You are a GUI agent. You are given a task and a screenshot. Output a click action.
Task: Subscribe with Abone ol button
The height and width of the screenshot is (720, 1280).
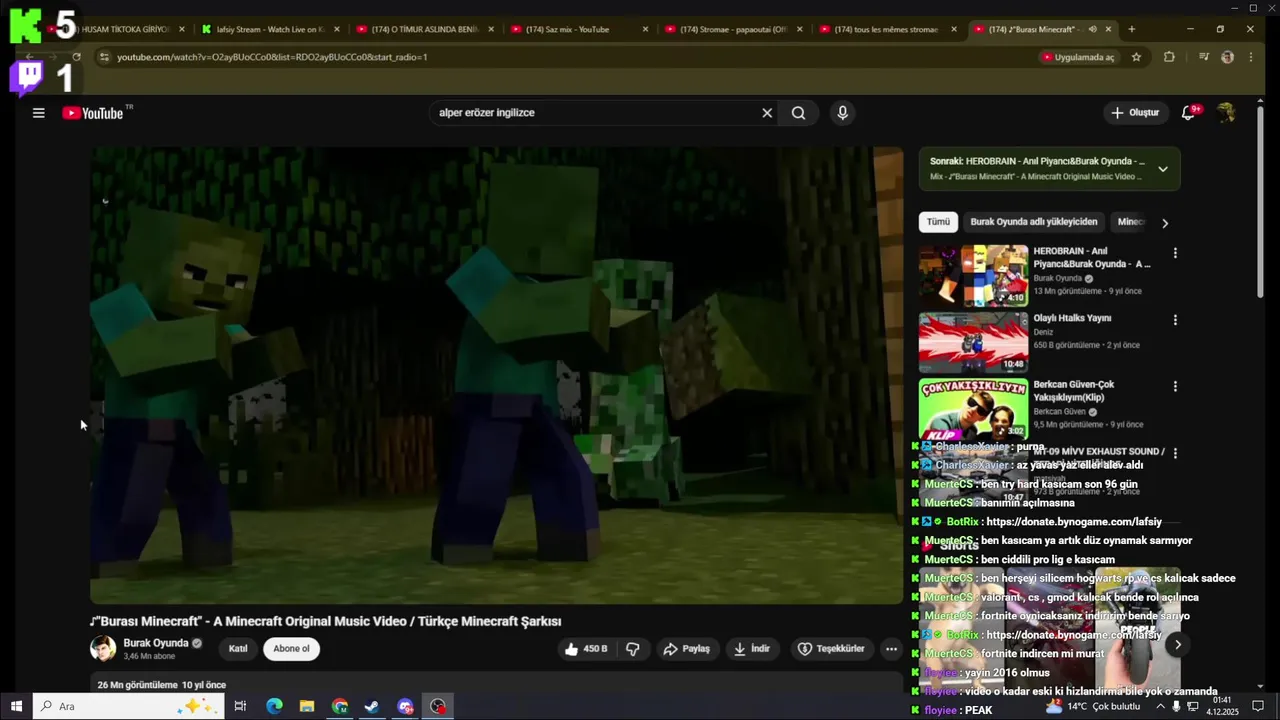pyautogui.click(x=291, y=649)
